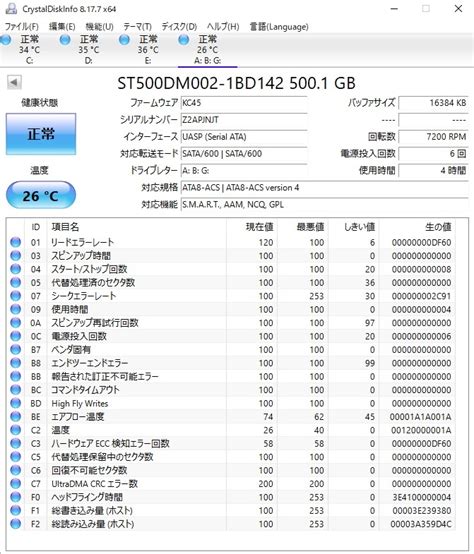
Task: Click the firmware field KC45
Action: (244, 103)
